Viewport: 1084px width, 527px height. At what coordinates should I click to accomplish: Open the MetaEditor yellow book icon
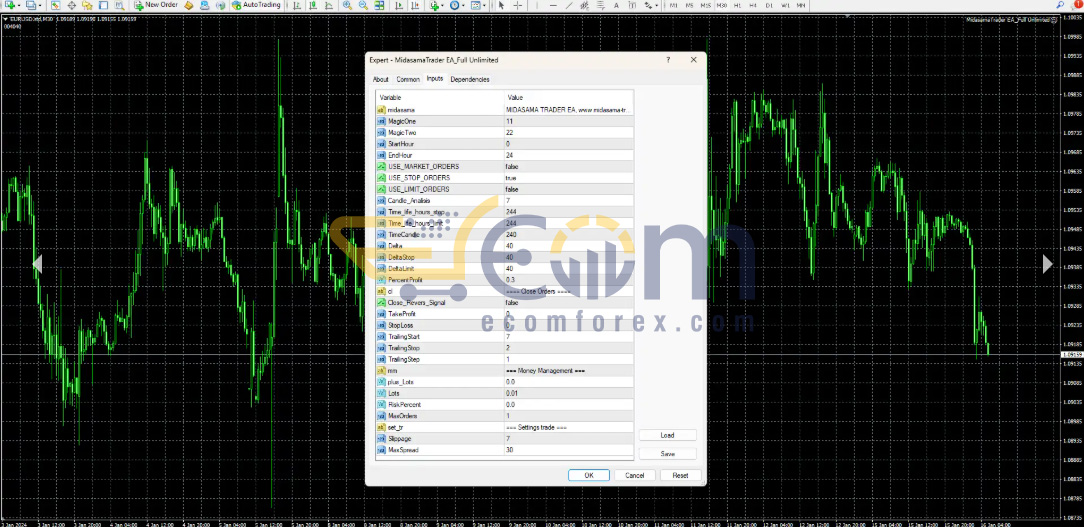188,5
